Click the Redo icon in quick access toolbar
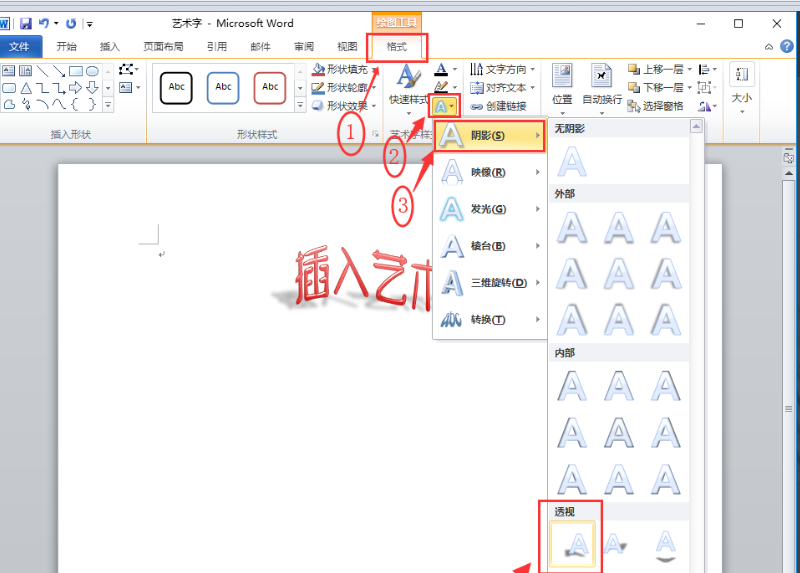The width and height of the screenshot is (800, 573). tap(71, 23)
